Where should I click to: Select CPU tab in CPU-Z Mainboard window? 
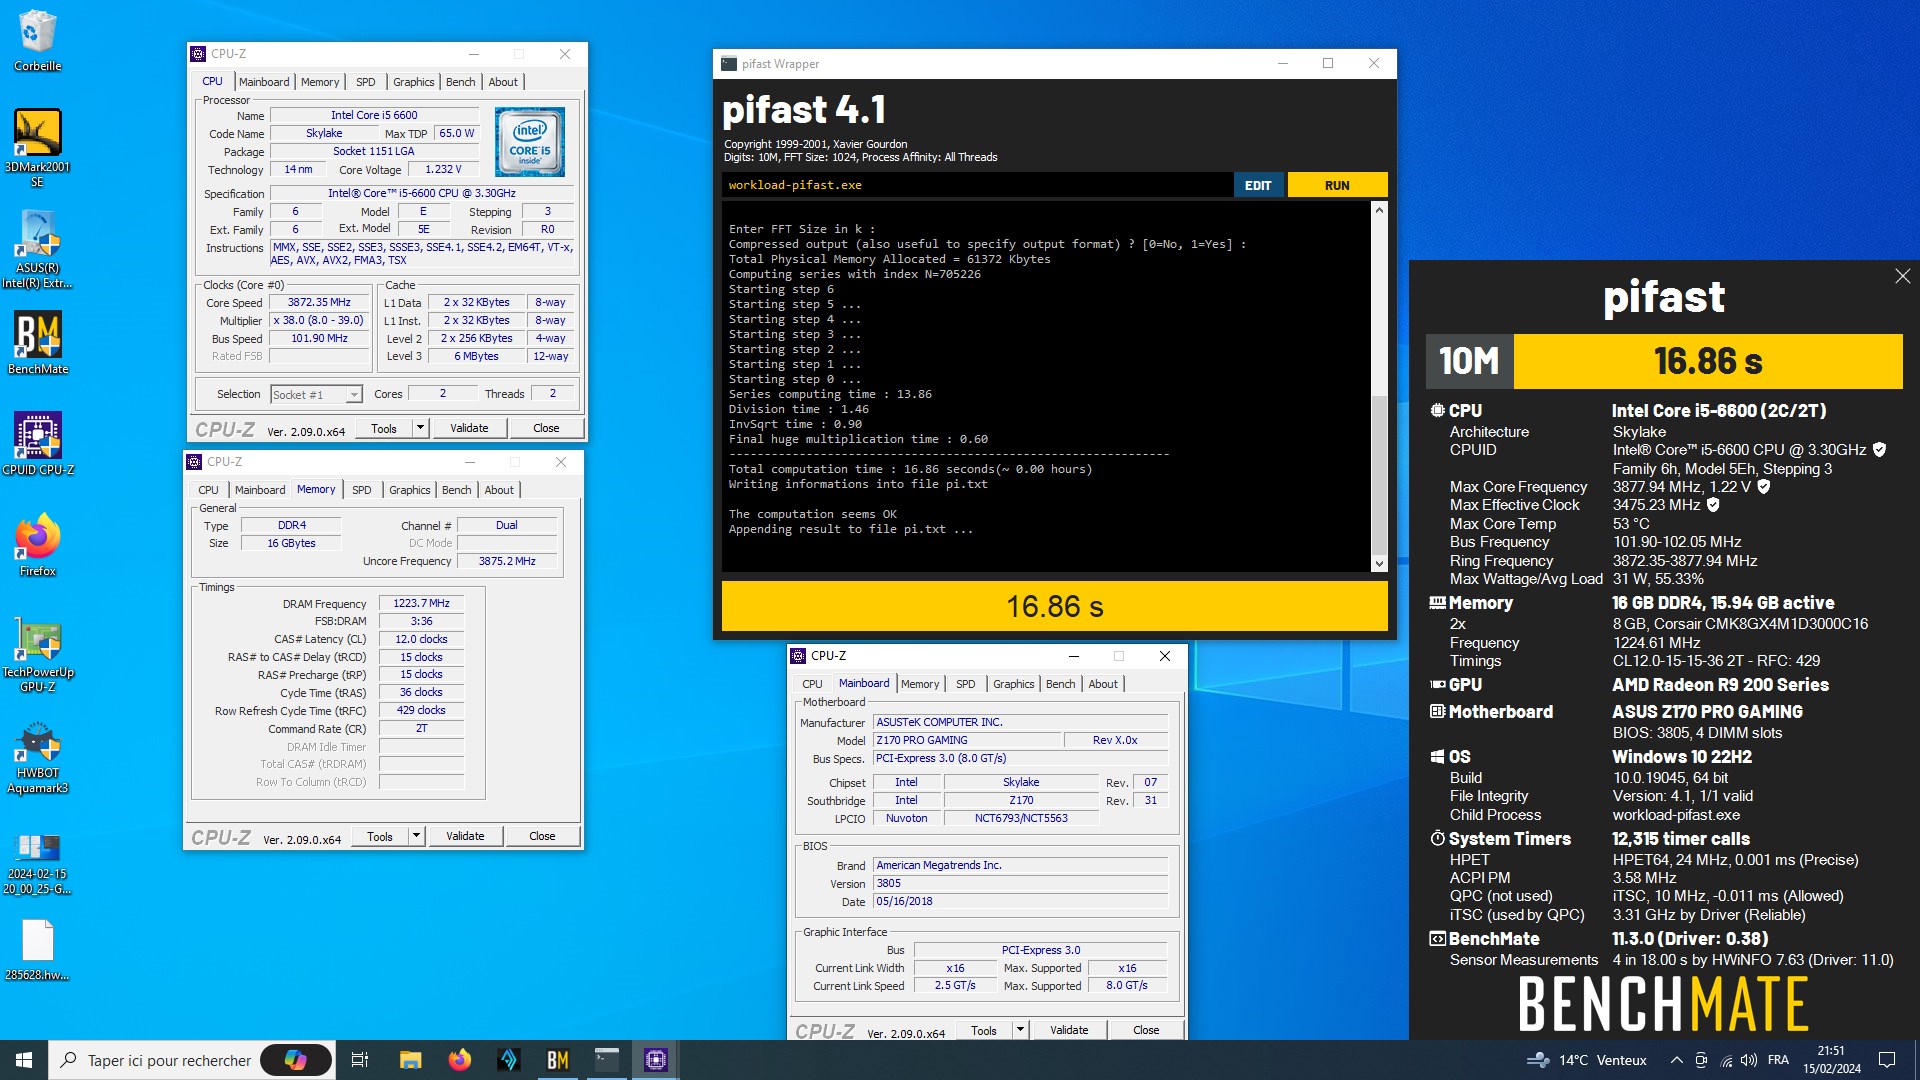pos(812,684)
